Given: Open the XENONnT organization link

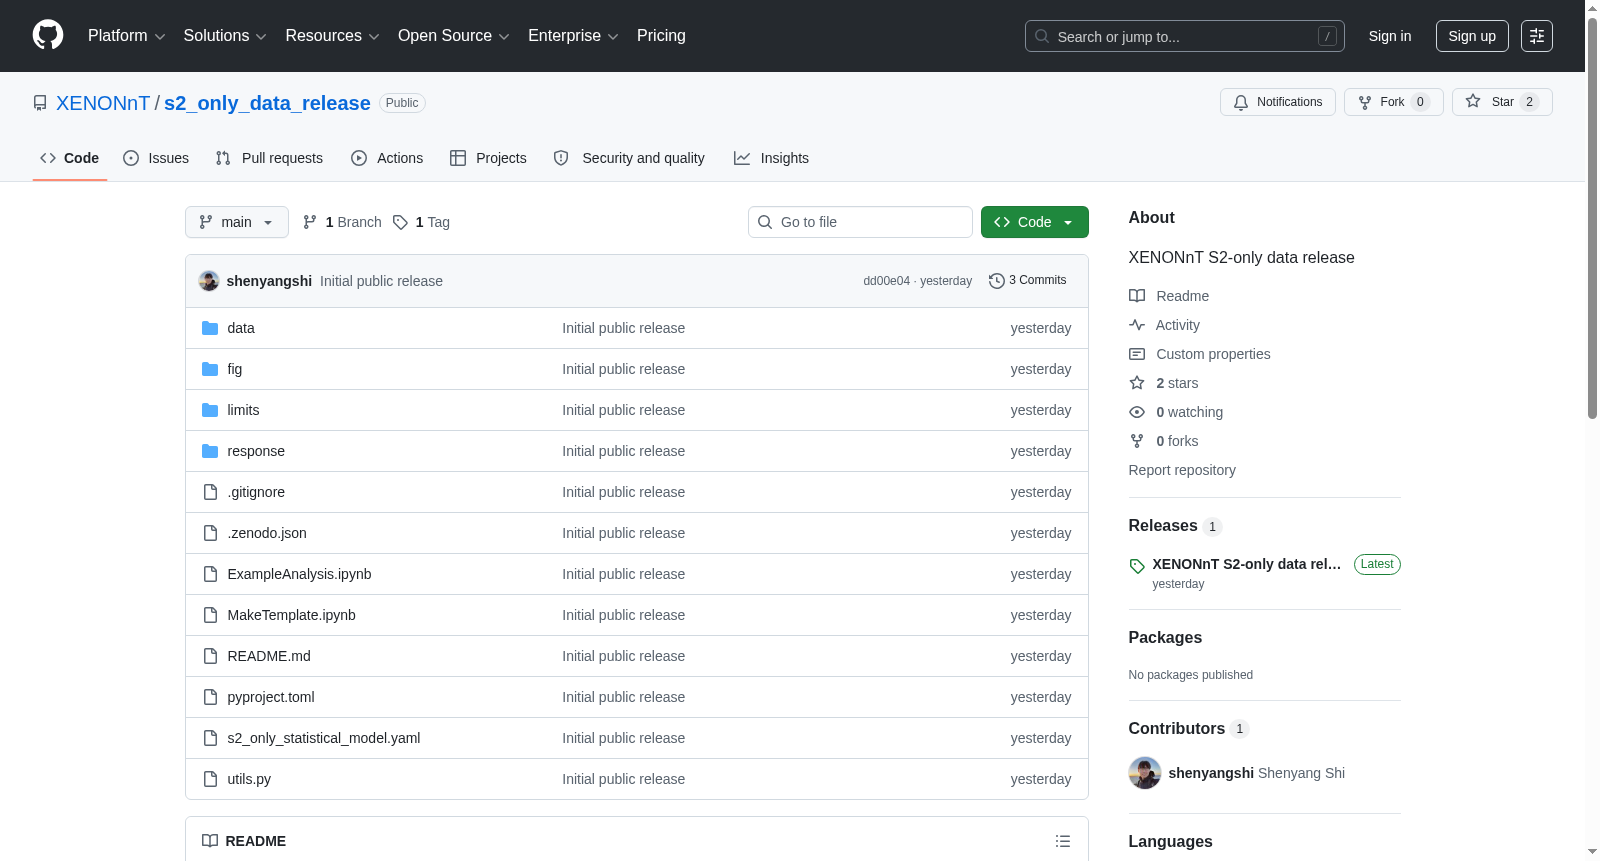Looking at the screenshot, I should [x=103, y=103].
